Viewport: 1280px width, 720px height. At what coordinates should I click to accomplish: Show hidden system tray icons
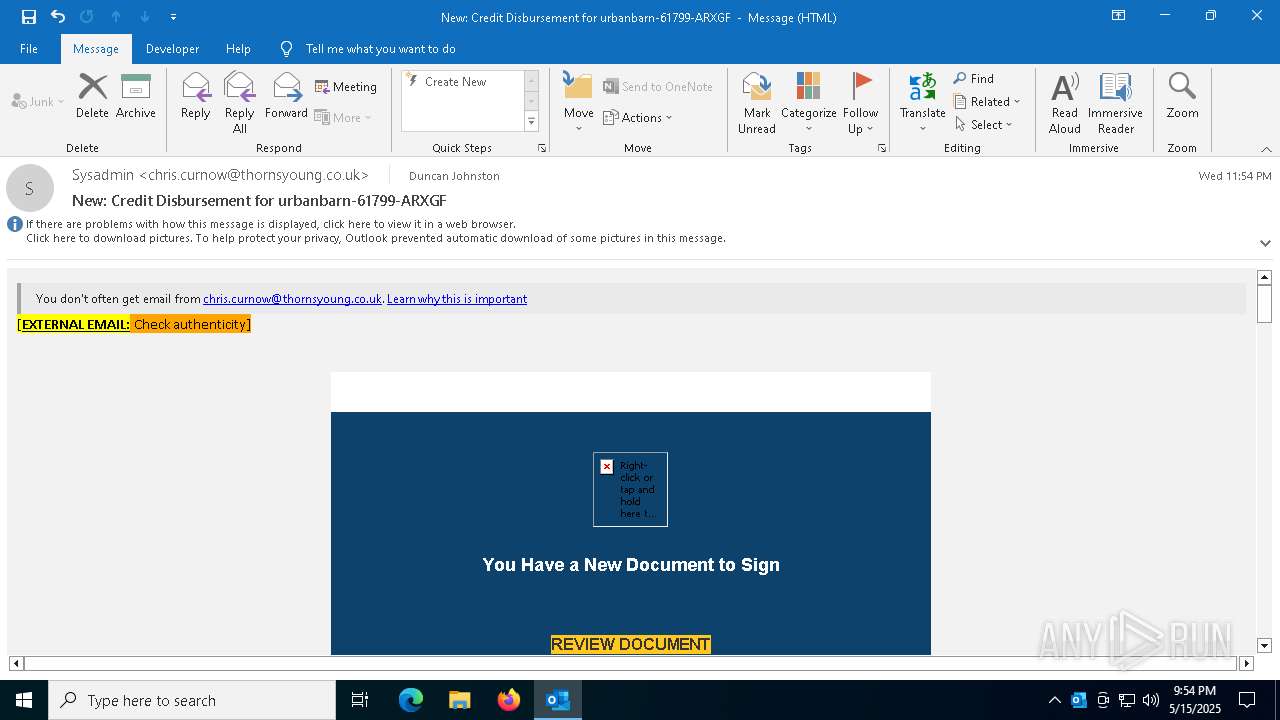(x=1054, y=700)
